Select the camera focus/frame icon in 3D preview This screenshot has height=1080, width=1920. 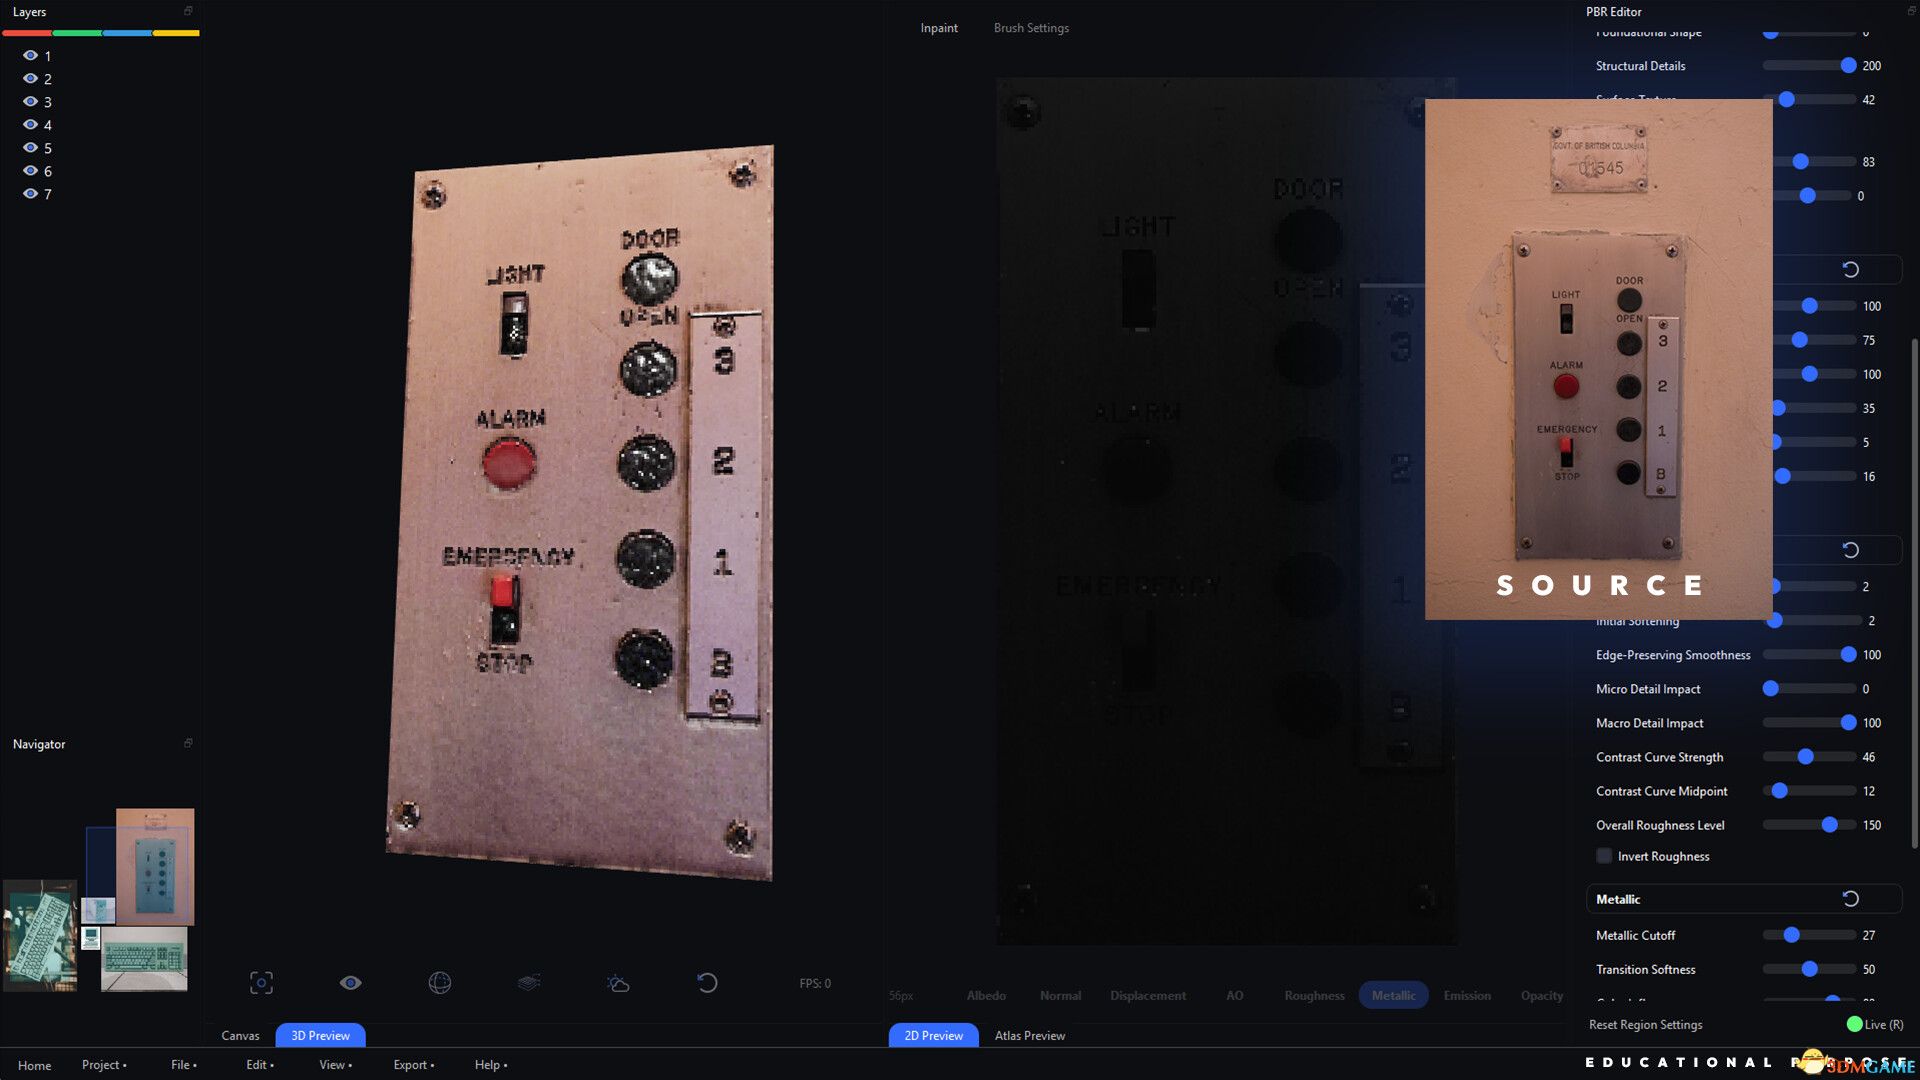(261, 983)
